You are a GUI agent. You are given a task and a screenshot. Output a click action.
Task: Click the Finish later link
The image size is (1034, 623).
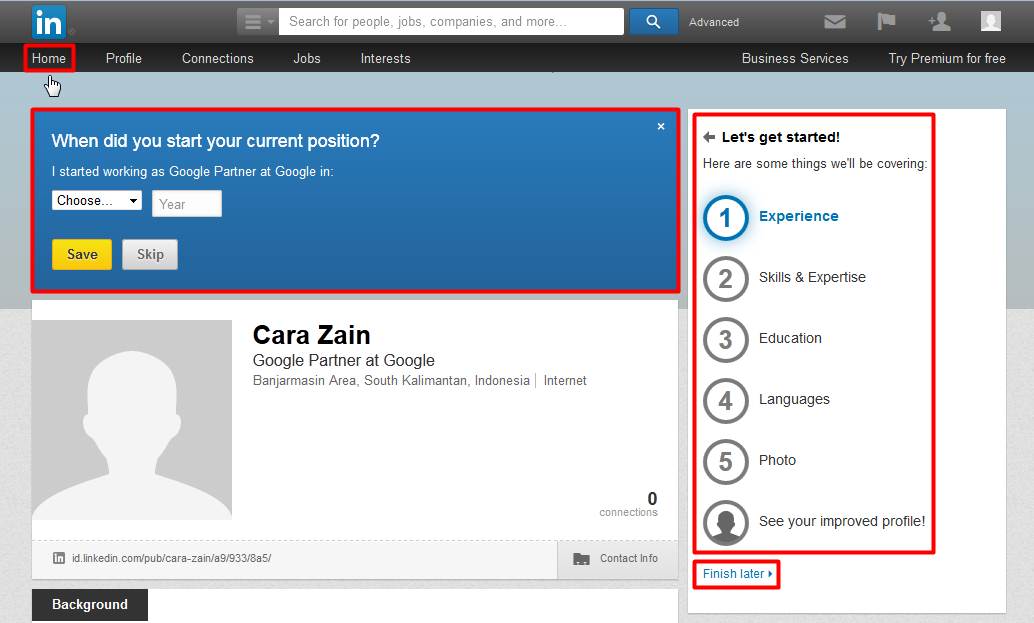click(737, 574)
